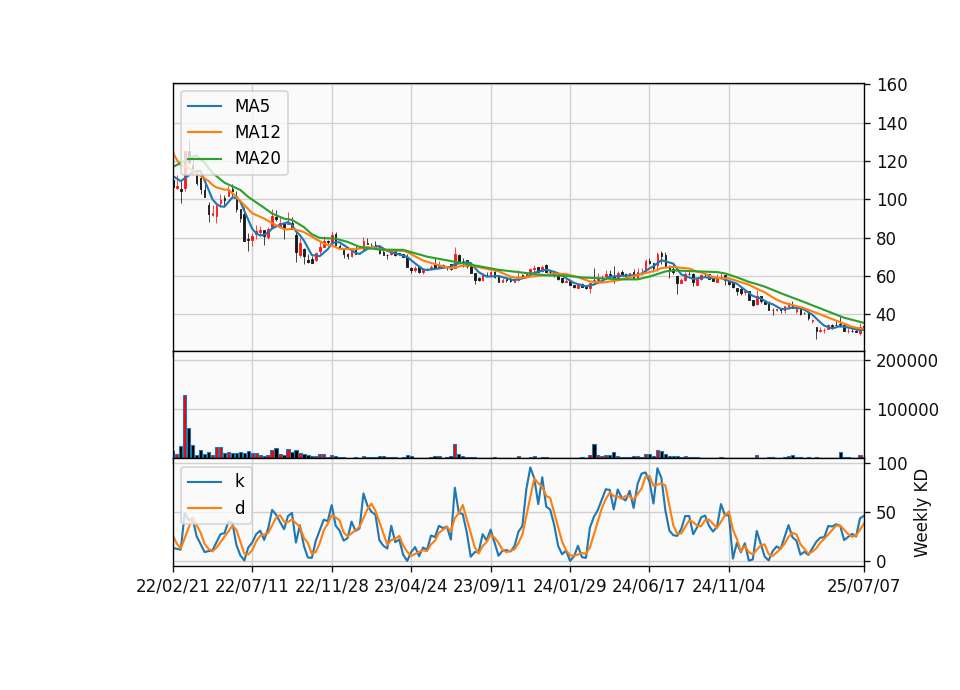Screen dimensions: 960x690
Task: Click the 140 price axis label
Action: (x=891, y=124)
